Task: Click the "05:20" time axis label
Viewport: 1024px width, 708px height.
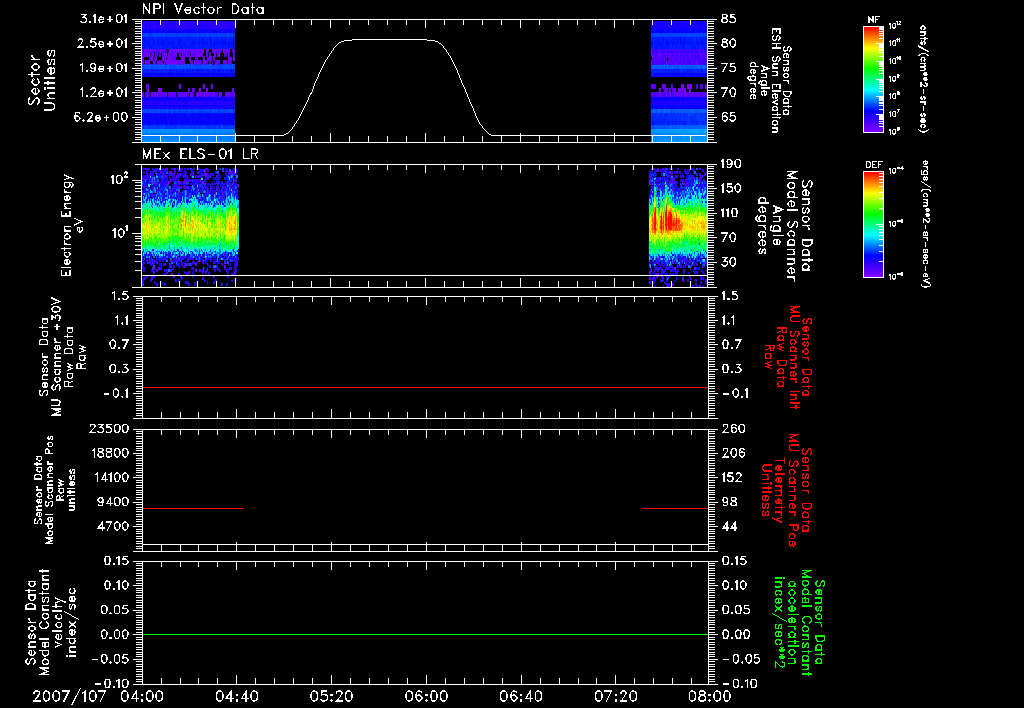Action: (331, 696)
